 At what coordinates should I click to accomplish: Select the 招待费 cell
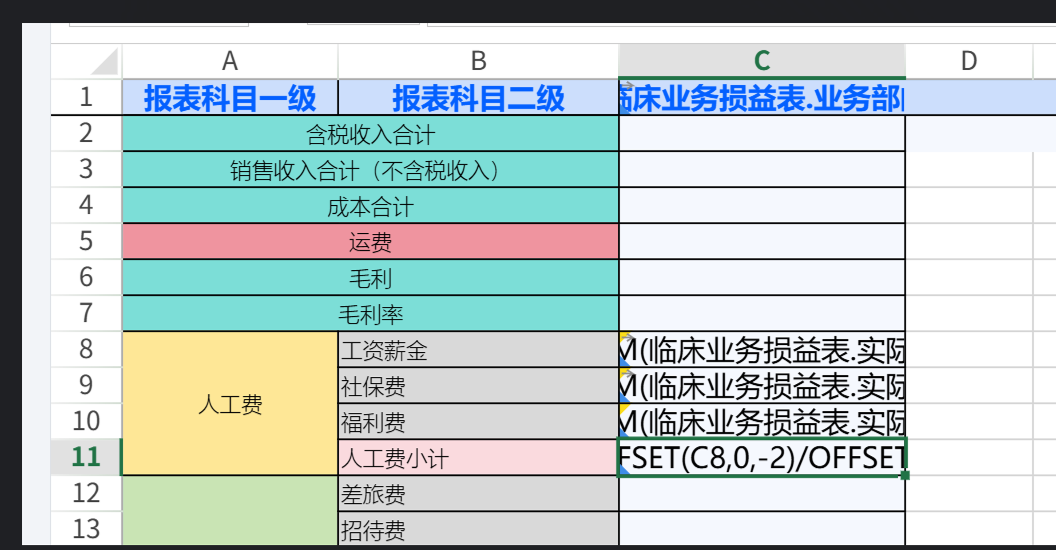478,530
